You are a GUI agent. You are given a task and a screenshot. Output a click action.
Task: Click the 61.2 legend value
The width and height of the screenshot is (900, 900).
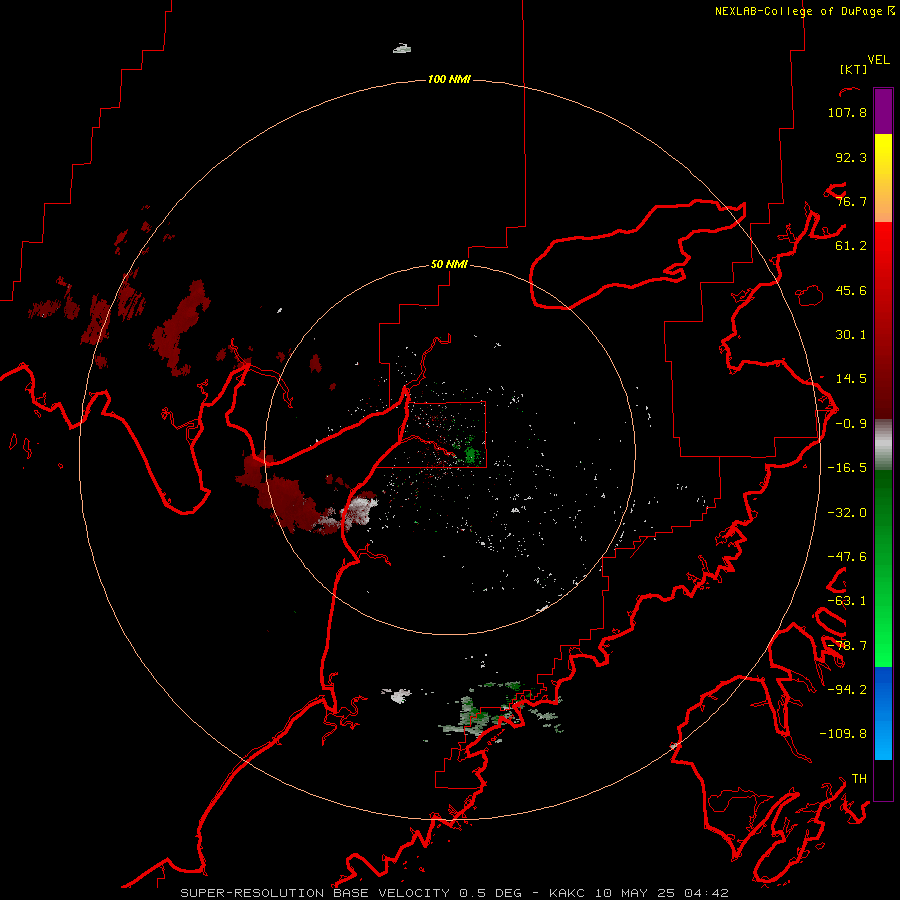coord(851,246)
